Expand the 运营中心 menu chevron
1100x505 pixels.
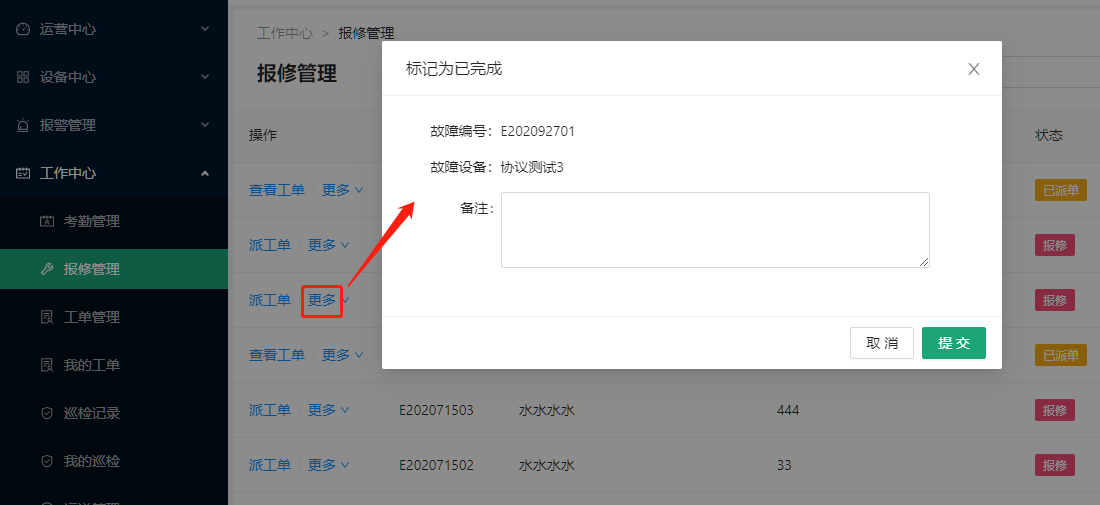point(205,29)
